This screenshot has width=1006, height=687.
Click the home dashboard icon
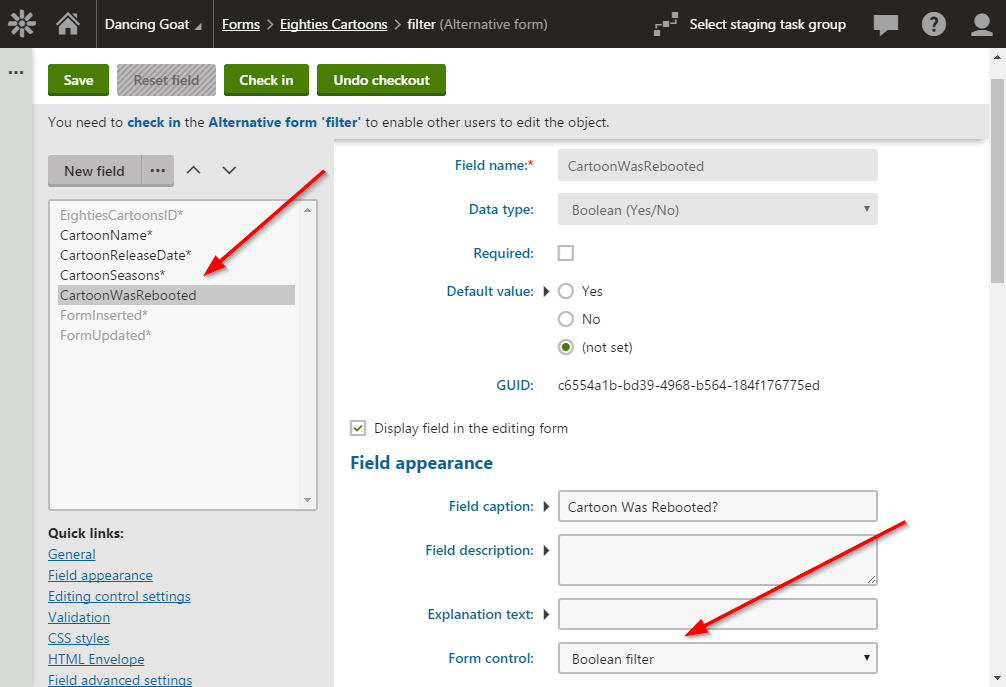66,22
